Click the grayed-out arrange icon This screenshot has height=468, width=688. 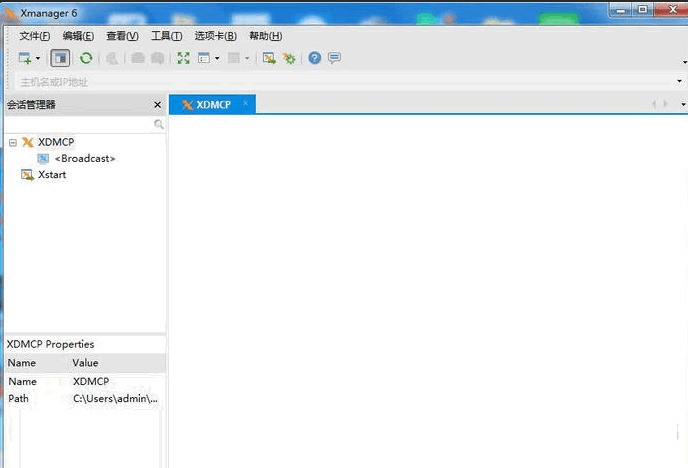tap(233, 58)
